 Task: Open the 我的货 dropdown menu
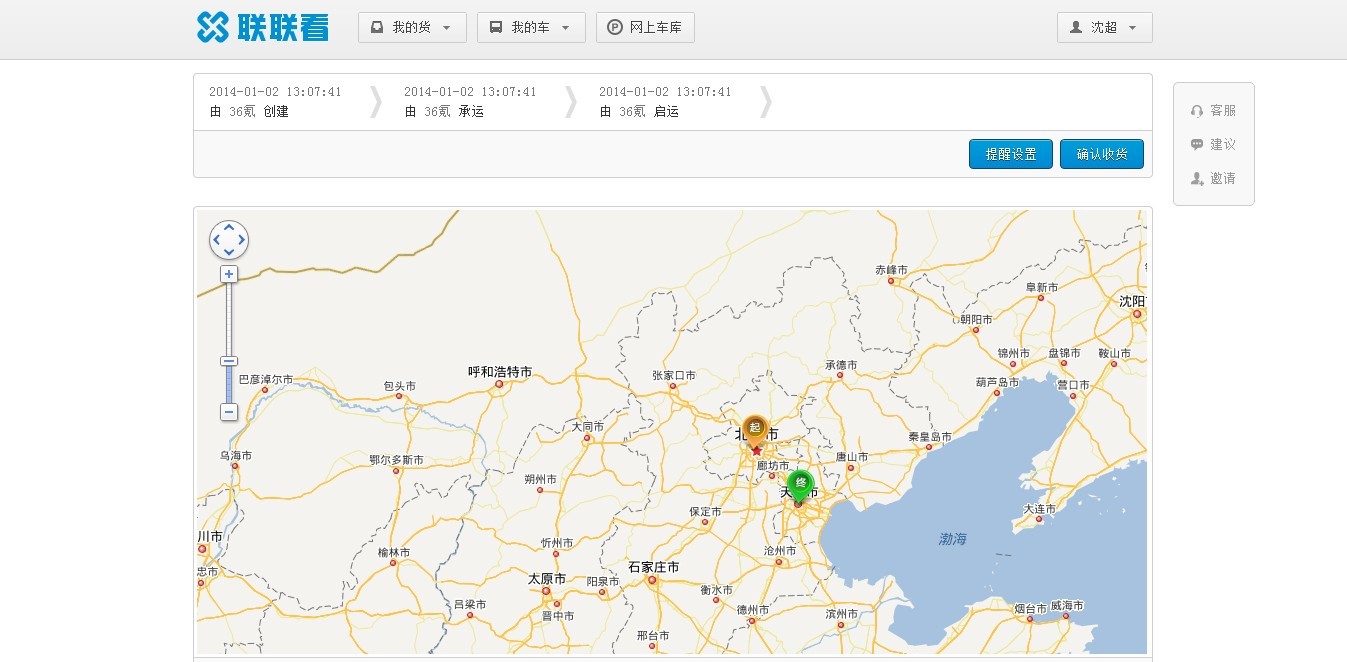coord(412,27)
